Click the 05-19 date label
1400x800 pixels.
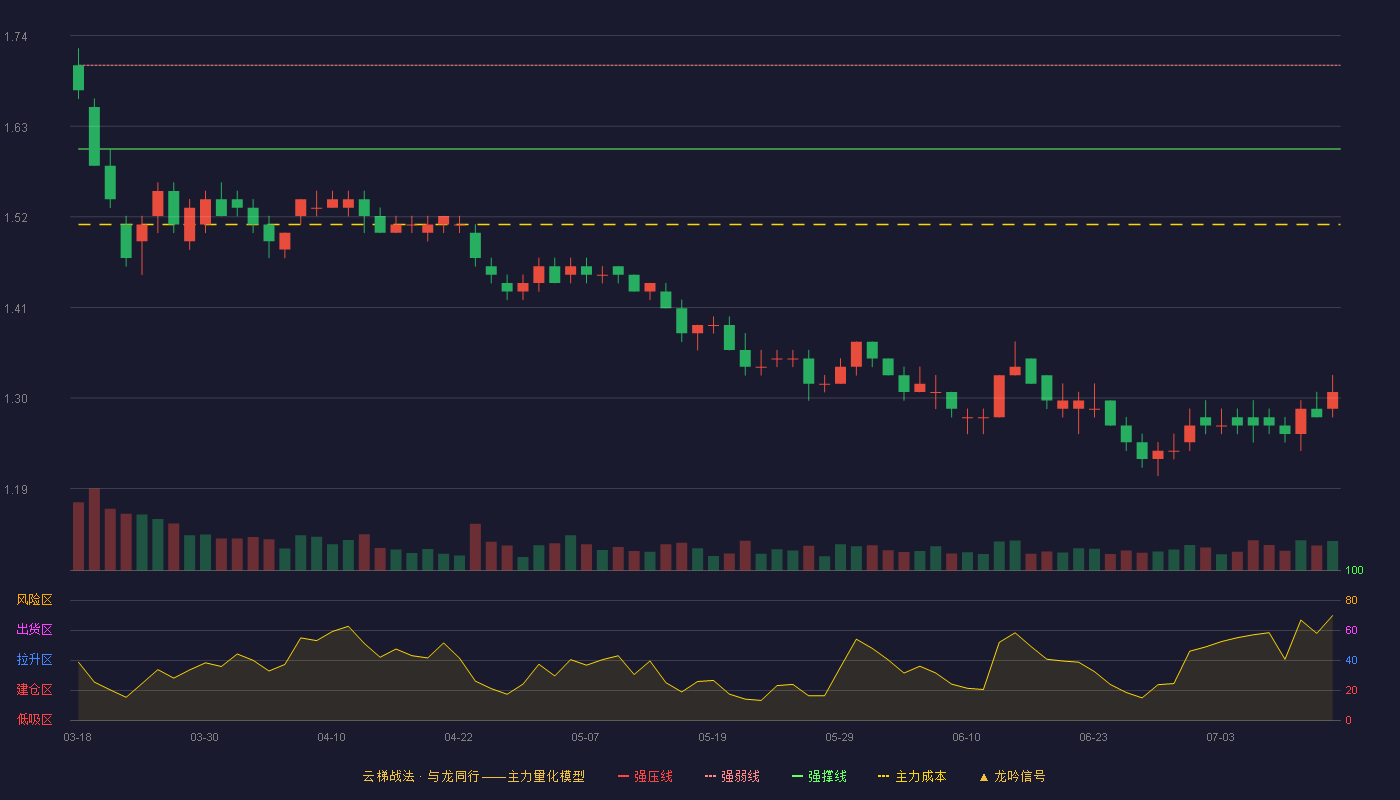click(x=712, y=737)
